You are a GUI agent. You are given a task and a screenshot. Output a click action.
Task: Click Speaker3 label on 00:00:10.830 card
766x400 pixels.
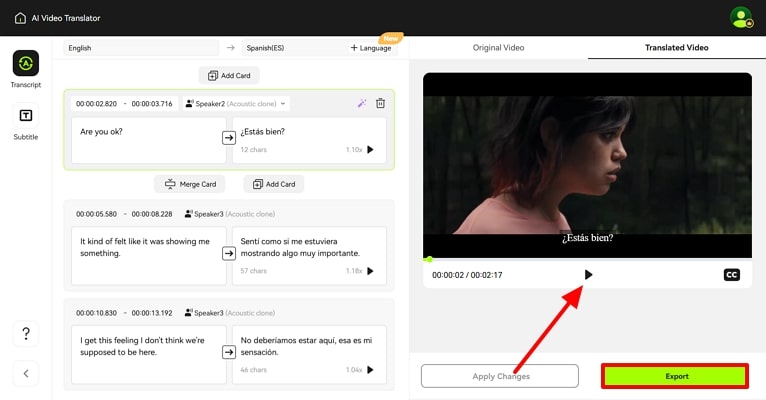230,313
